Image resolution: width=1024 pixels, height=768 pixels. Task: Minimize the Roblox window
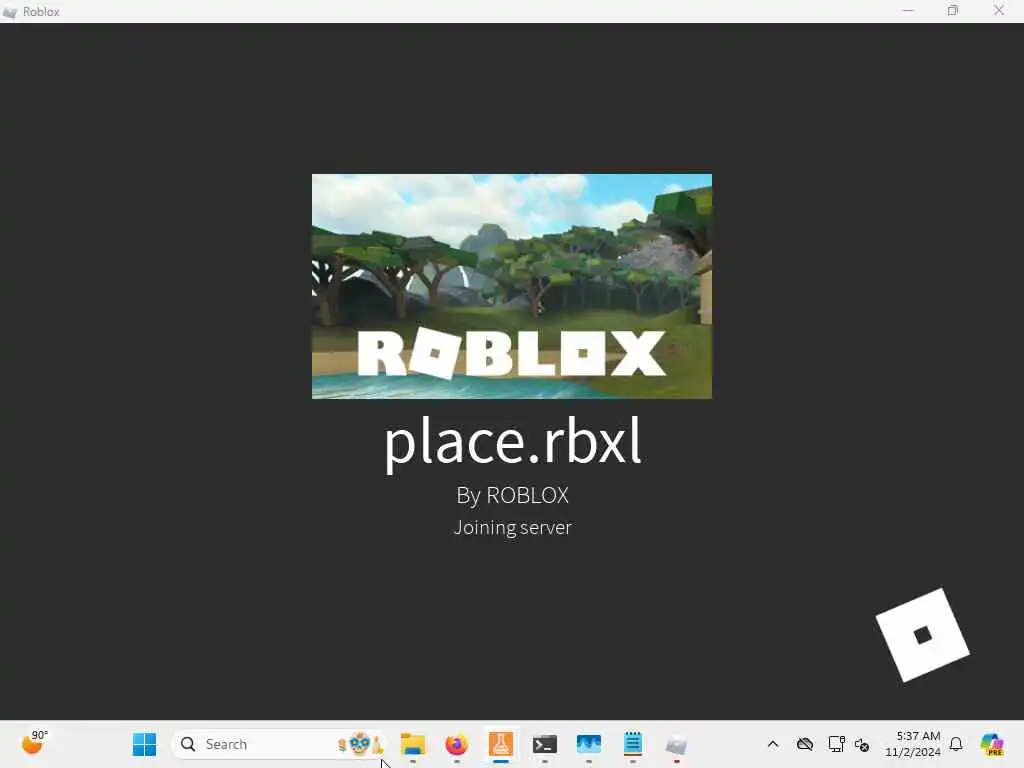[x=908, y=11]
